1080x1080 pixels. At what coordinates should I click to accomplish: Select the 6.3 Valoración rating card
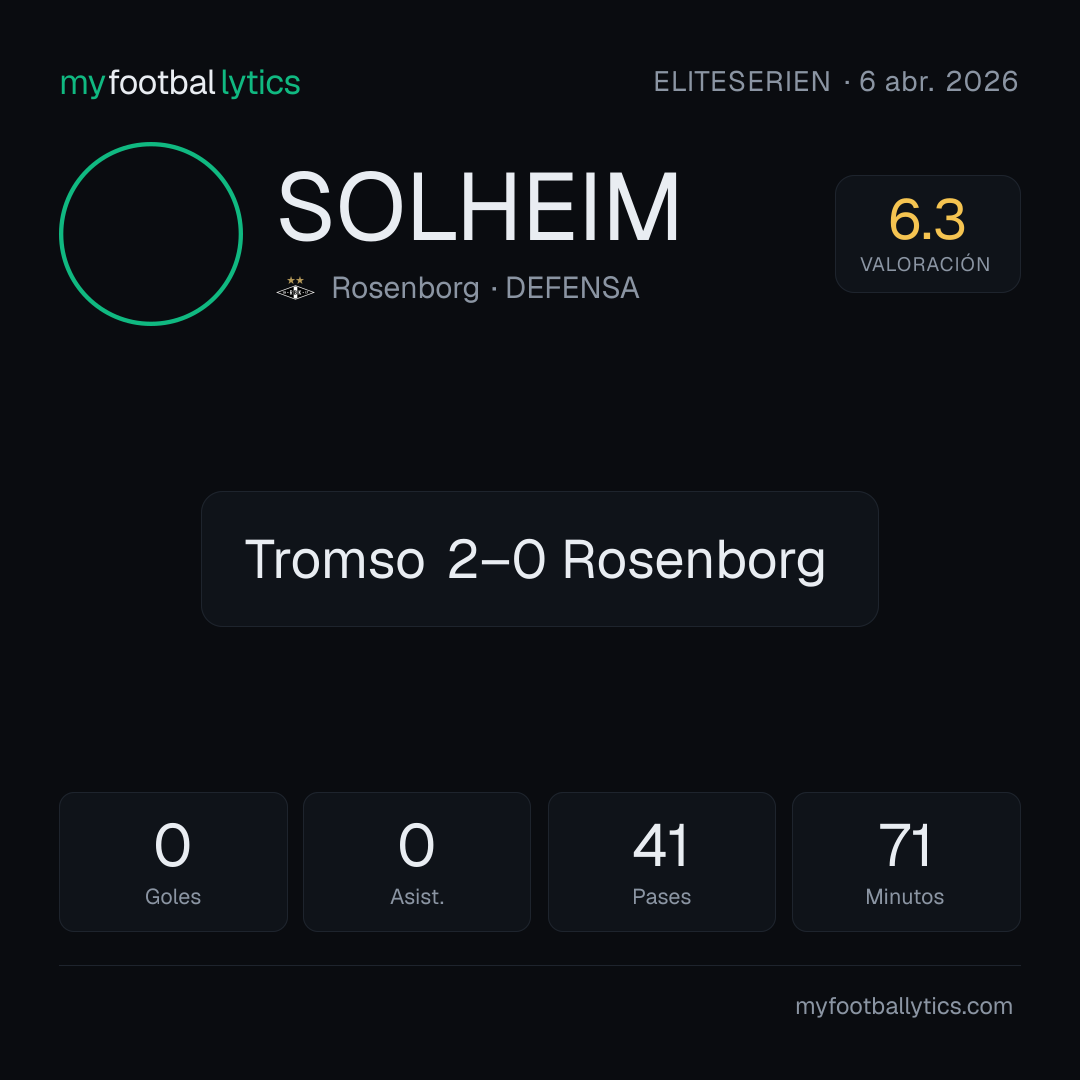[927, 233]
